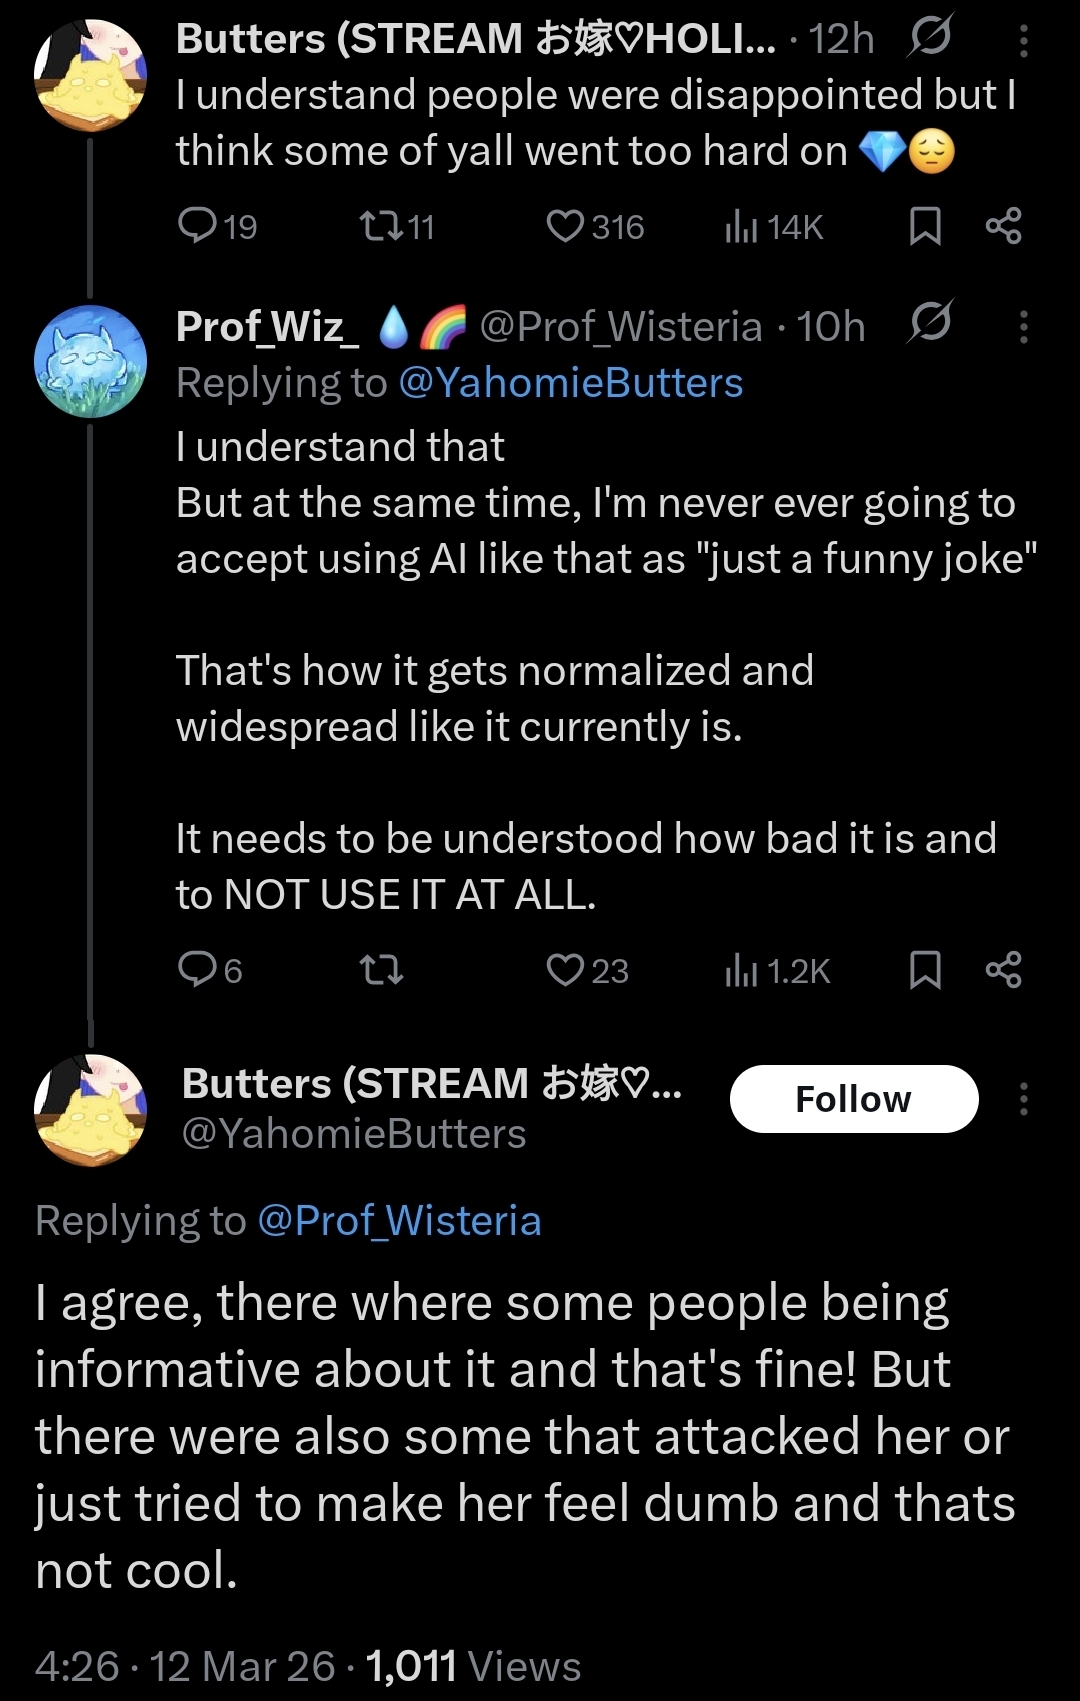Open @YahomieButters mention link in reply

(x=570, y=383)
